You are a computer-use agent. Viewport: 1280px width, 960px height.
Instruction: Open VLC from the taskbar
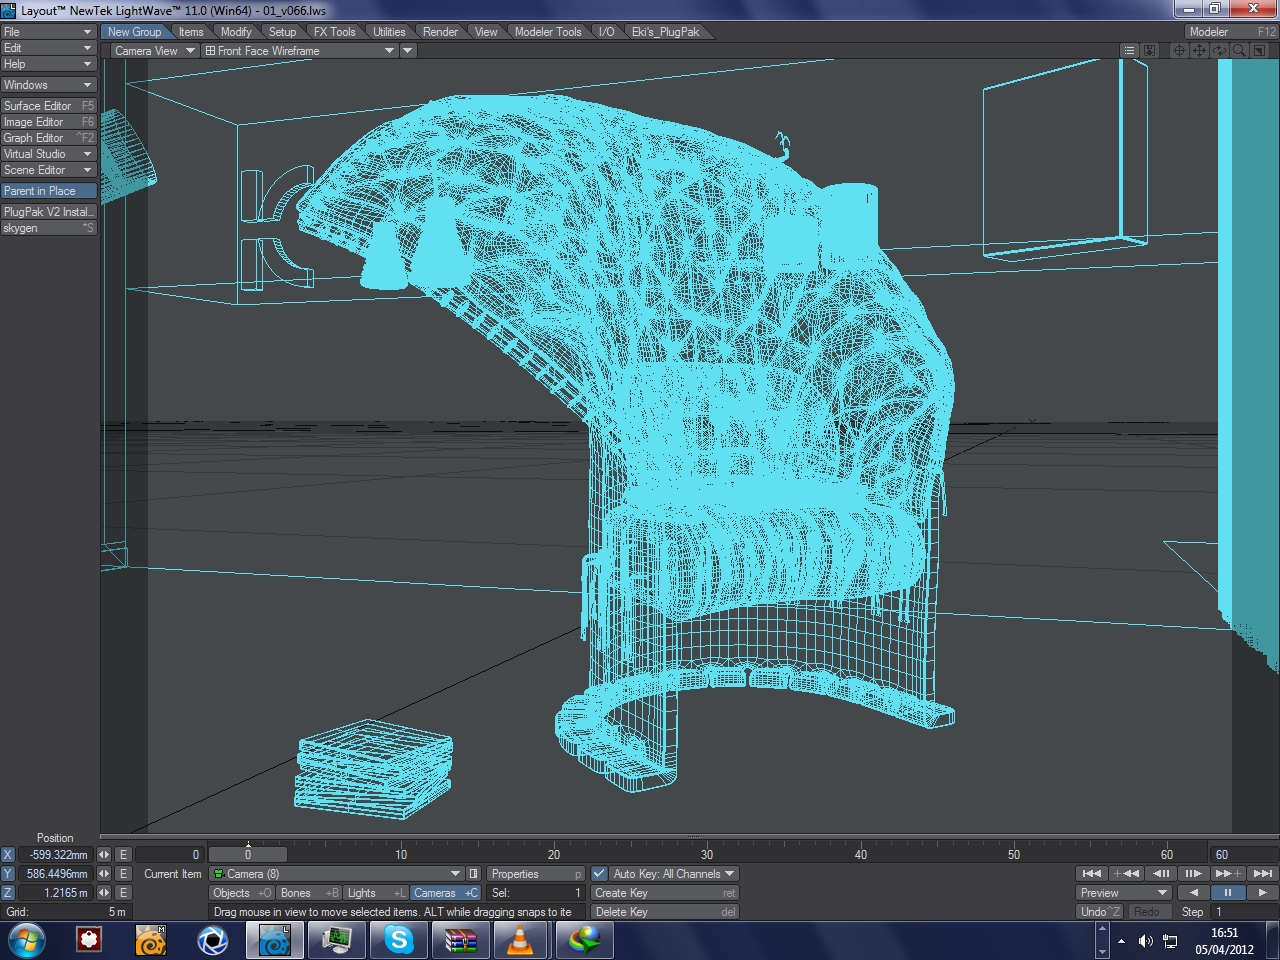click(x=520, y=940)
